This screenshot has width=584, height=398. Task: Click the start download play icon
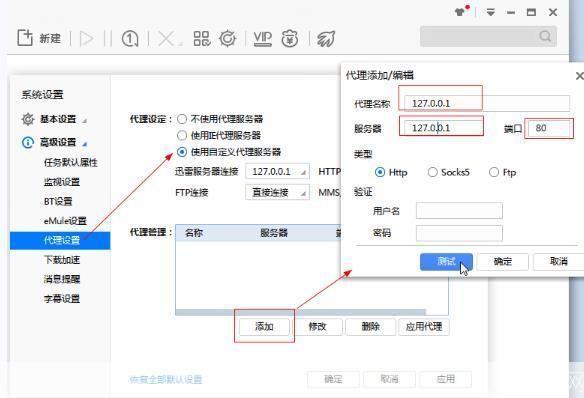point(86,38)
